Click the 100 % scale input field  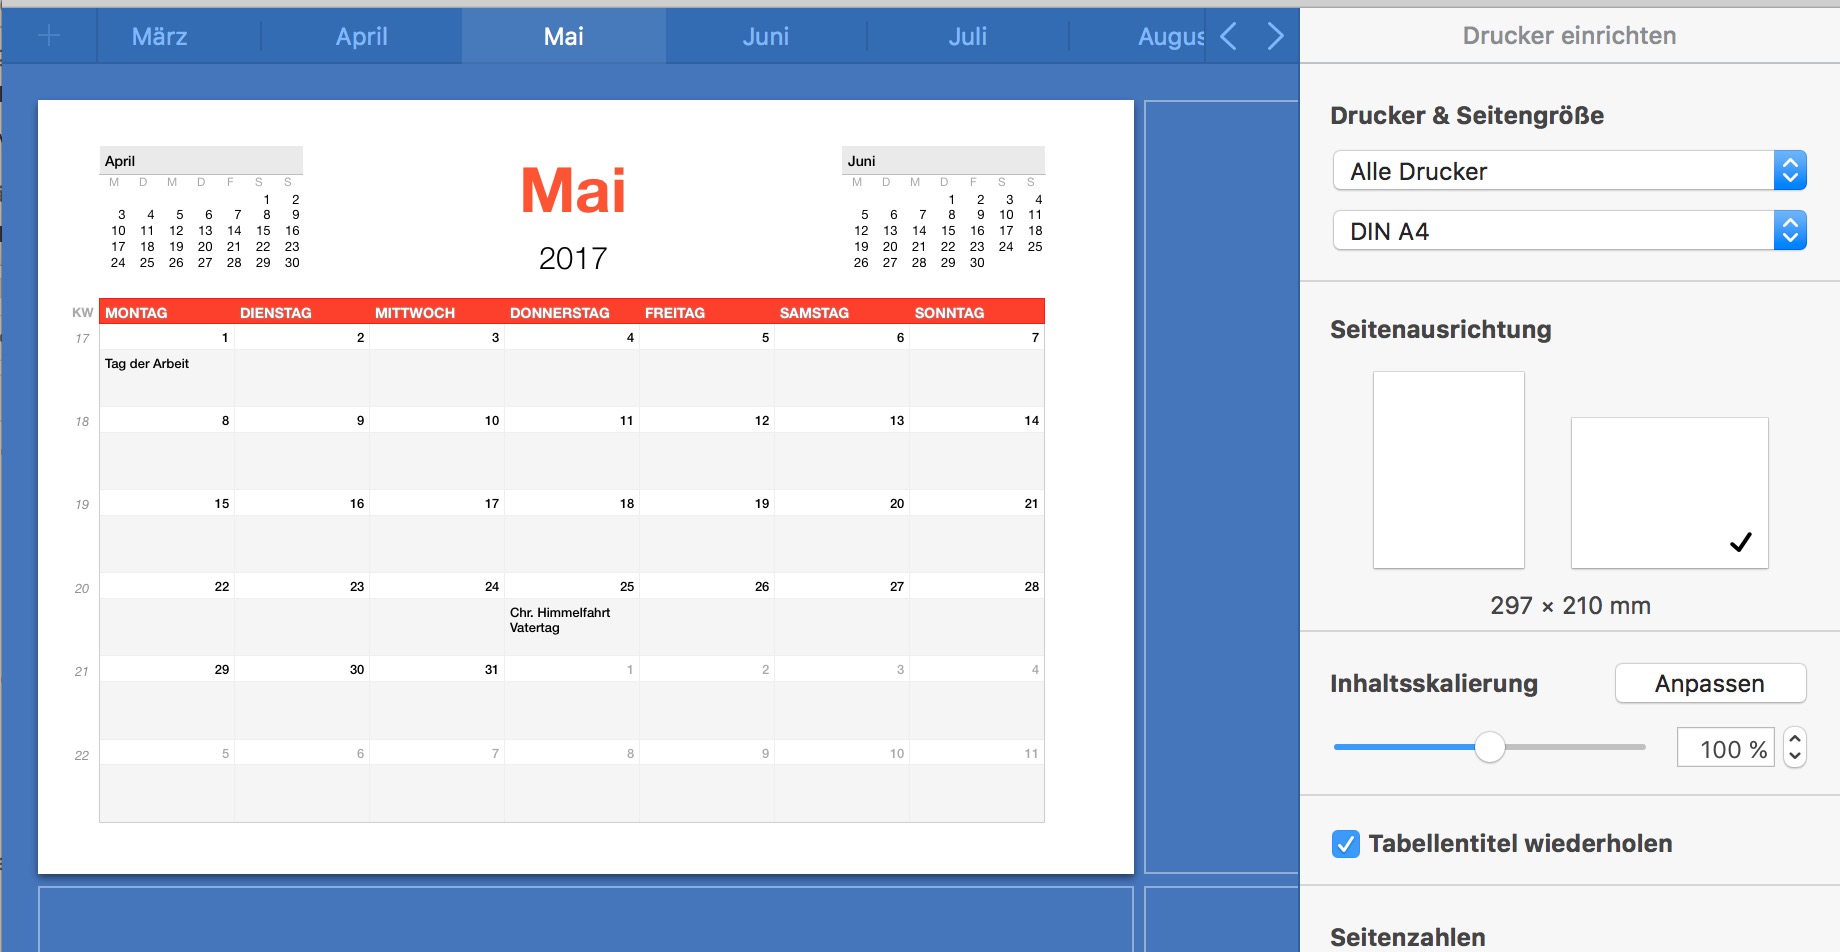point(1725,749)
